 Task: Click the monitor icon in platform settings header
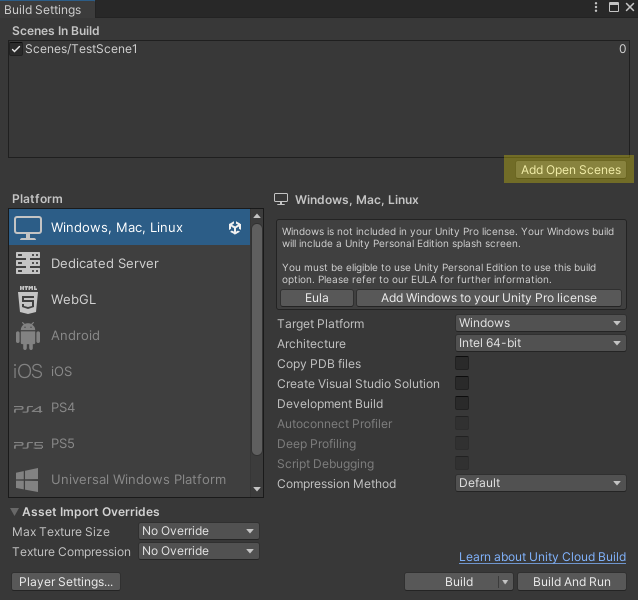[281, 199]
